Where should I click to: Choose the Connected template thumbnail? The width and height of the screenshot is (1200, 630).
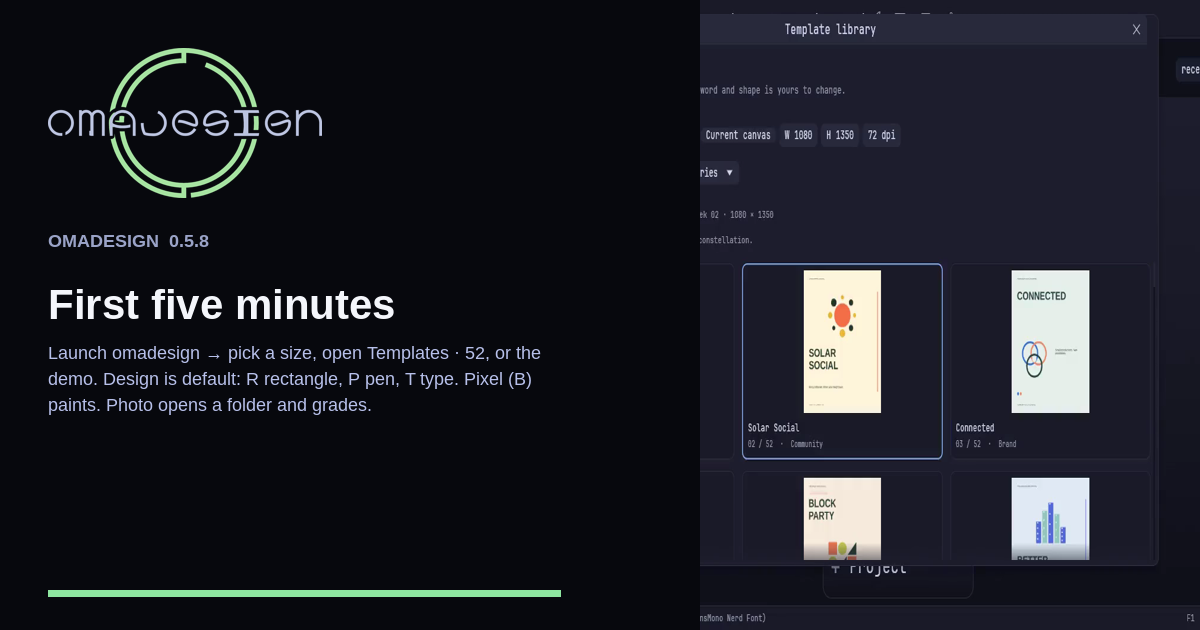pyautogui.click(x=1050, y=341)
